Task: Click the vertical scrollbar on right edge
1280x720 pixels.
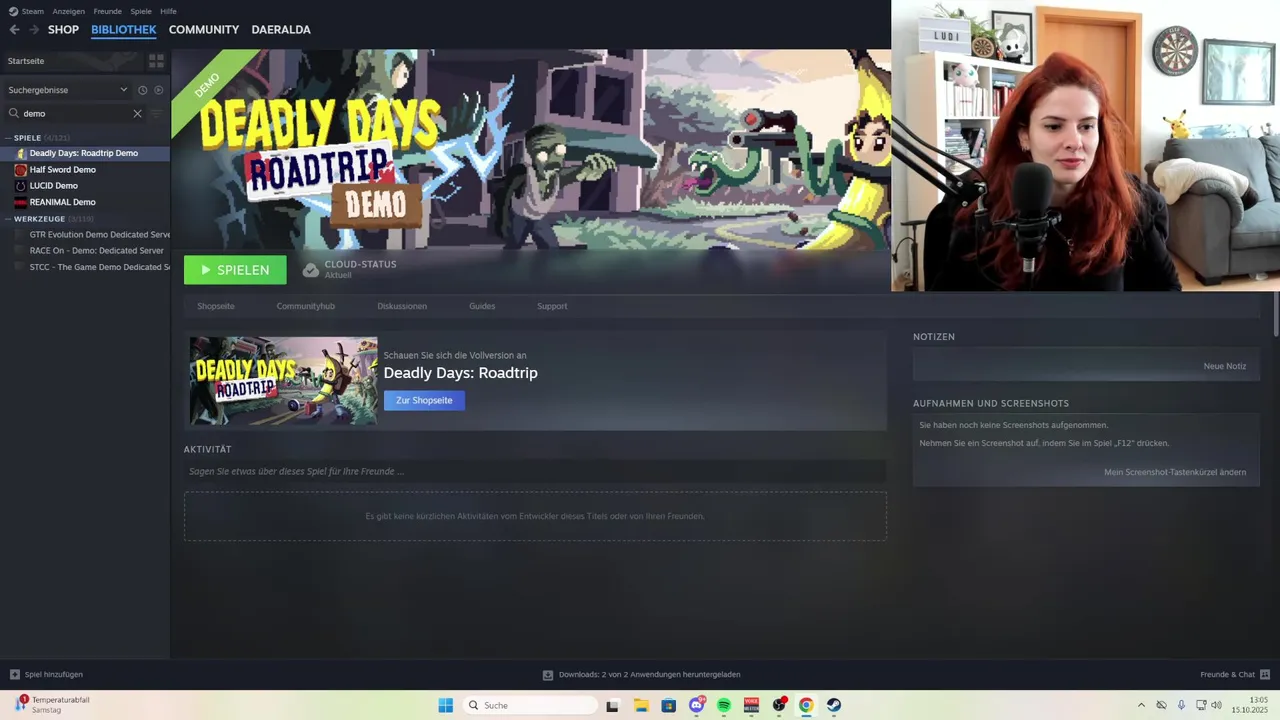Action: [x=1276, y=315]
